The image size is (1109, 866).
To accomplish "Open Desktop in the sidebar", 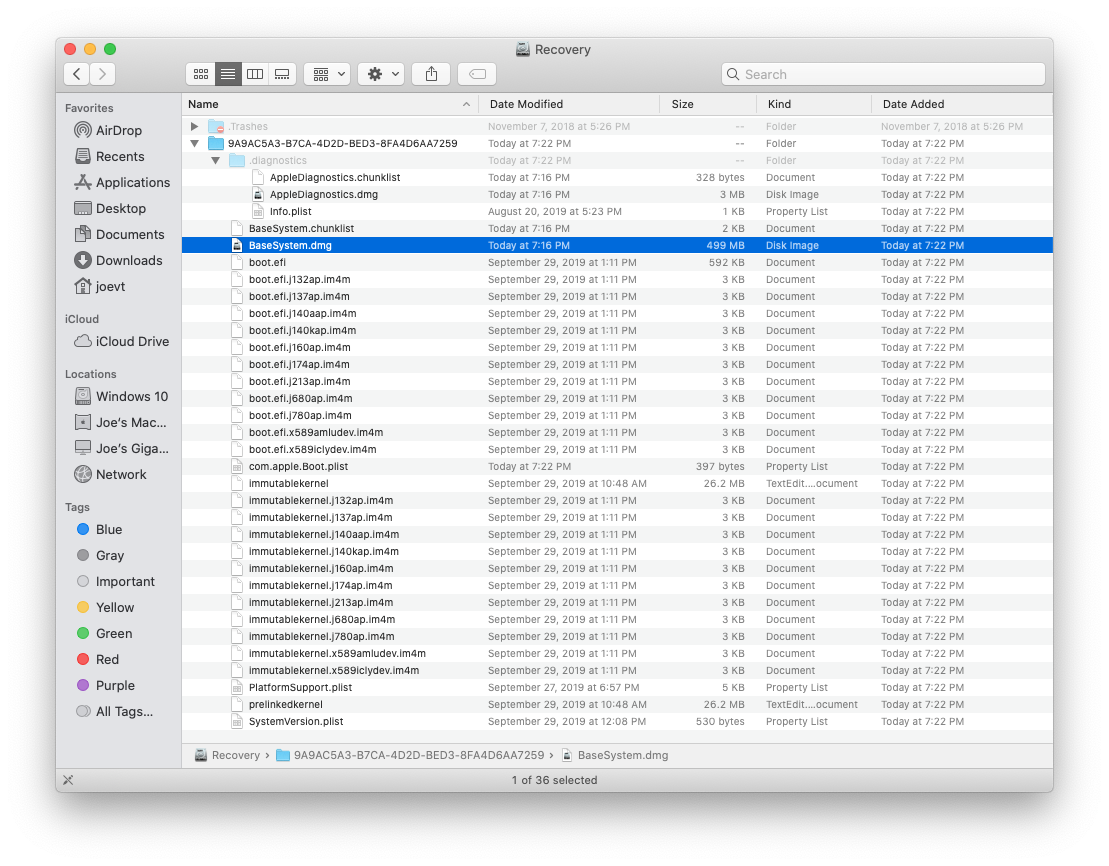I will 110,209.
